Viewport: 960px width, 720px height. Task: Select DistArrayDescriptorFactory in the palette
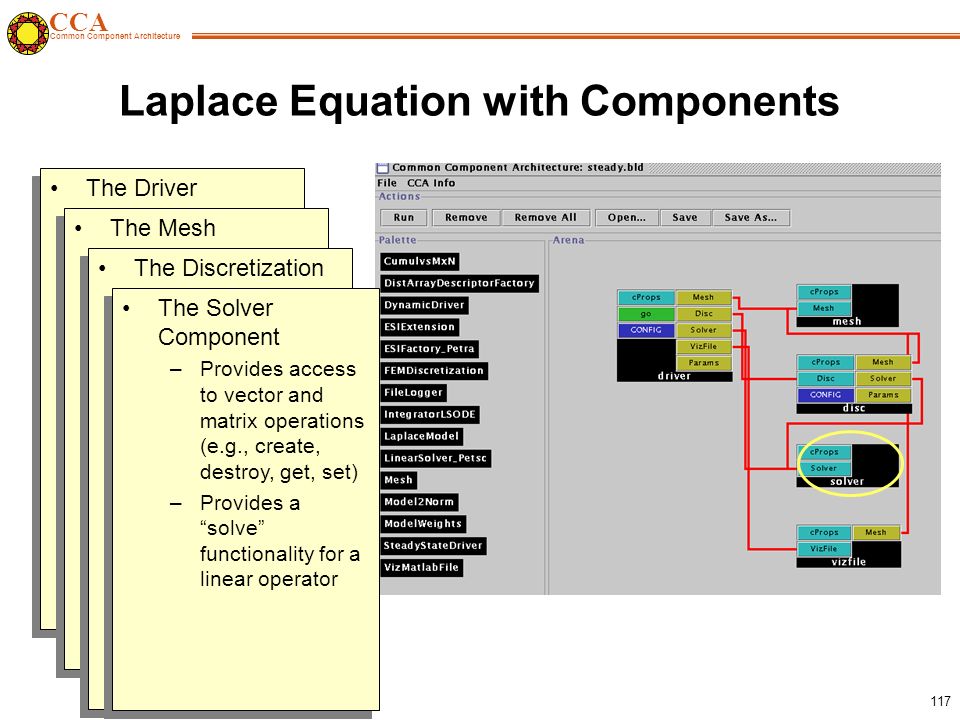[459, 283]
